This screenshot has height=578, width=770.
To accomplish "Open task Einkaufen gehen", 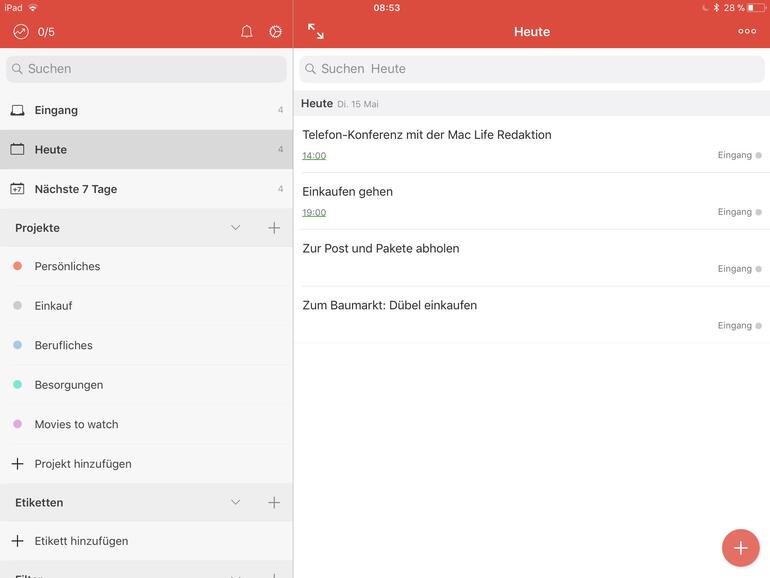I will [532, 201].
